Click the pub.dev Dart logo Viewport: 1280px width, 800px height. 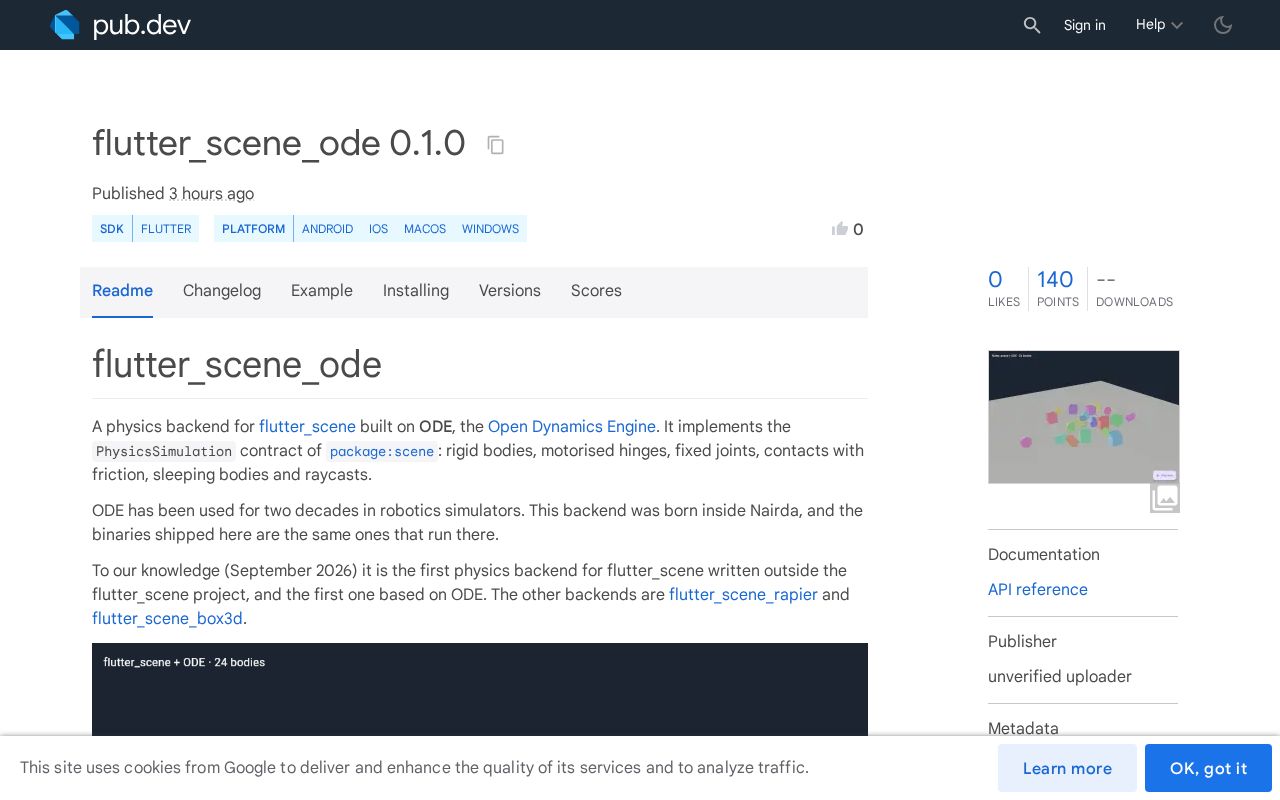pyautogui.click(x=65, y=25)
